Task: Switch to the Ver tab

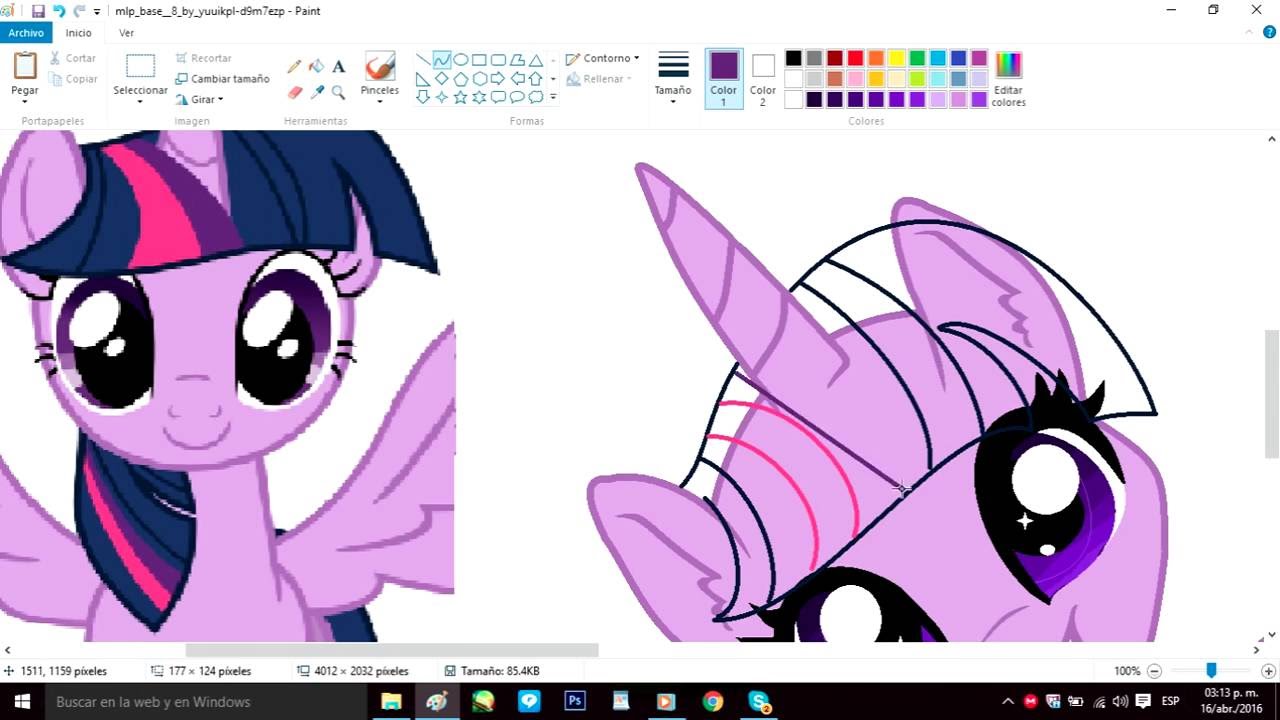Action: pos(126,33)
